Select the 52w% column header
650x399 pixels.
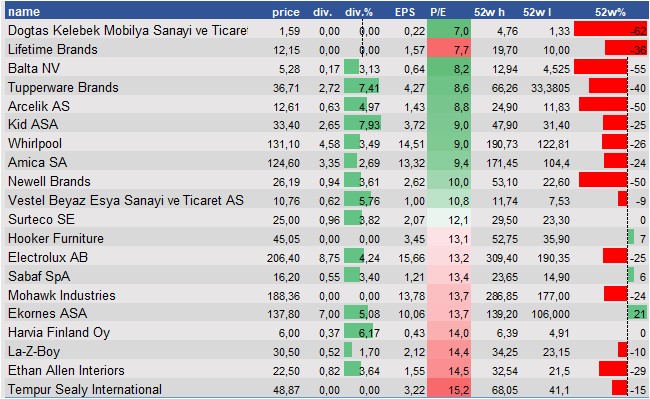[x=610, y=12]
